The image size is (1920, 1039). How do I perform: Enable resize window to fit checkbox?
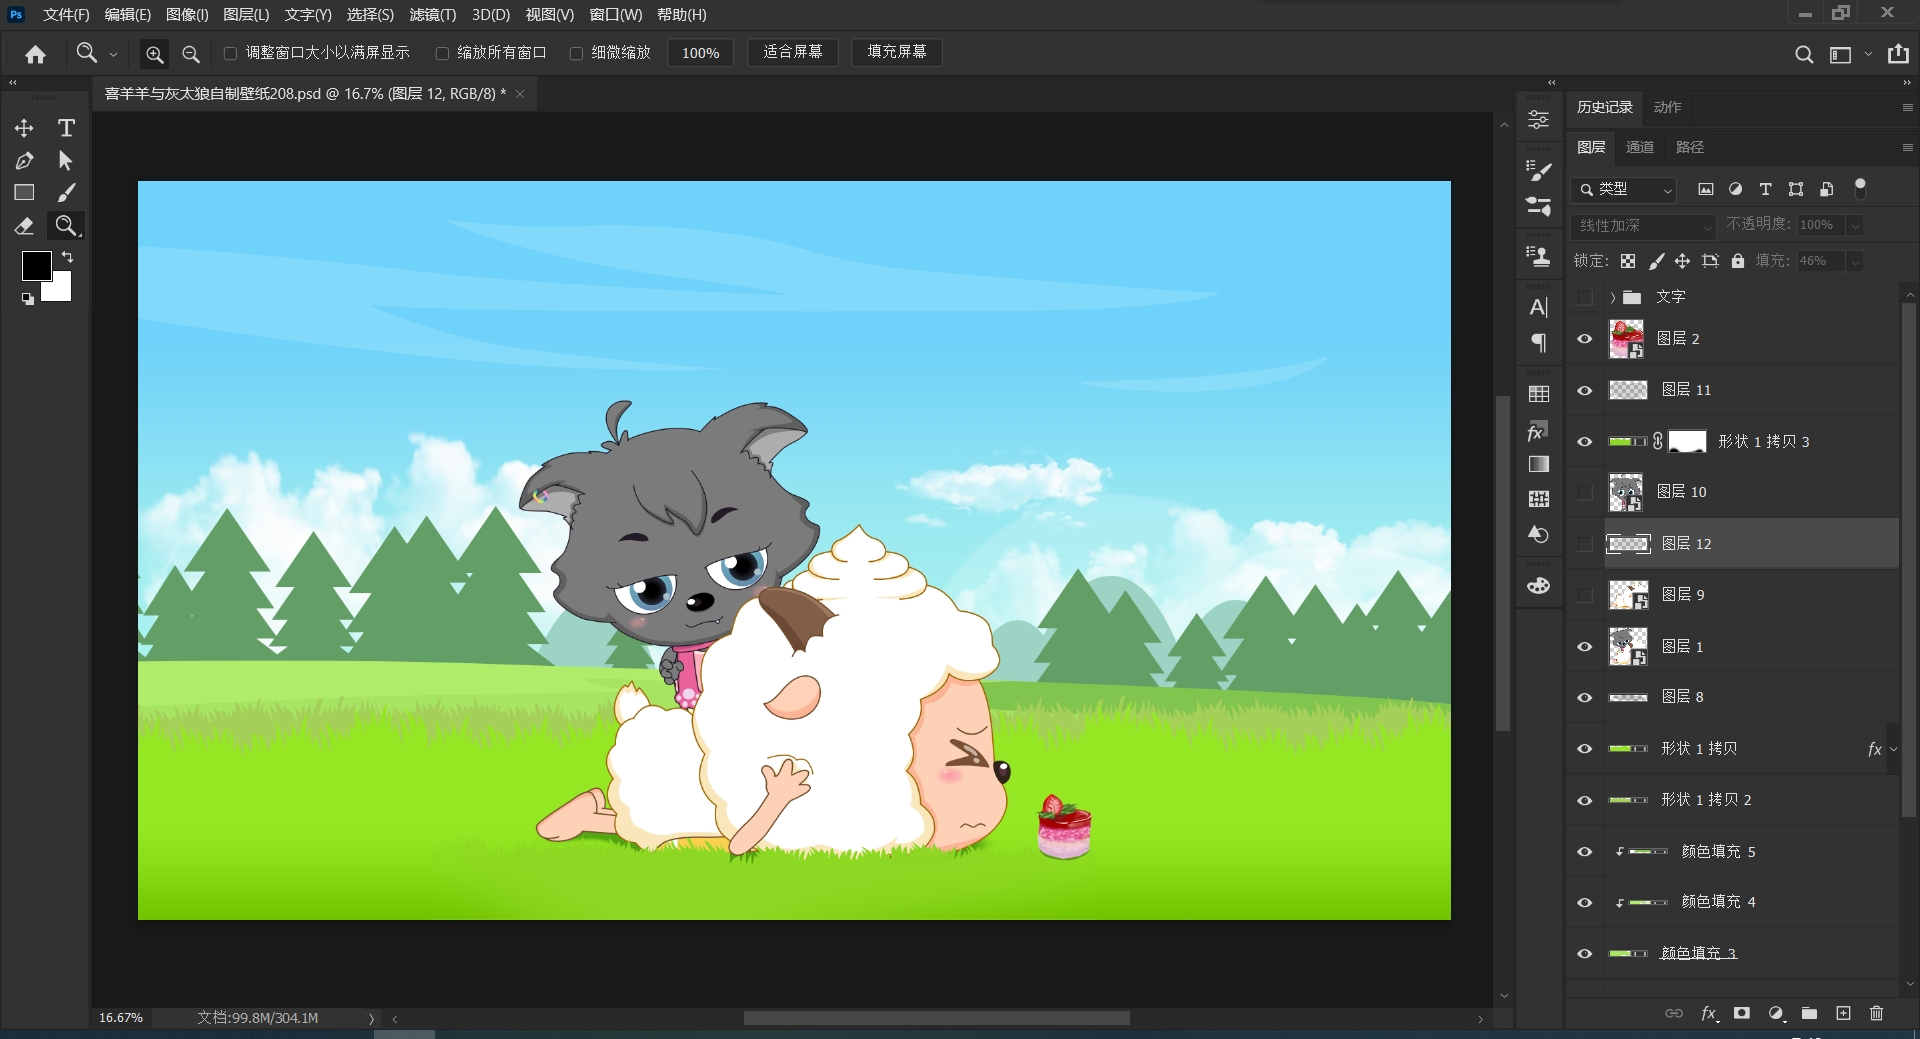pyautogui.click(x=230, y=53)
